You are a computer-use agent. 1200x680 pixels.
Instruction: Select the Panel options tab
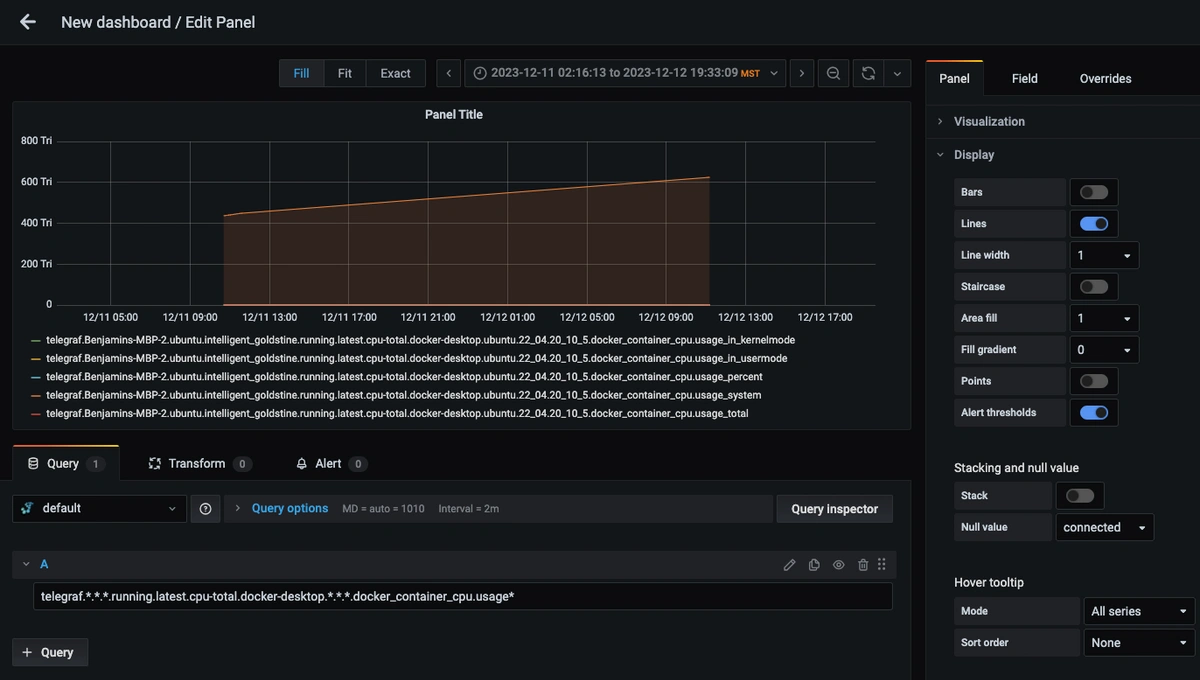pos(954,78)
